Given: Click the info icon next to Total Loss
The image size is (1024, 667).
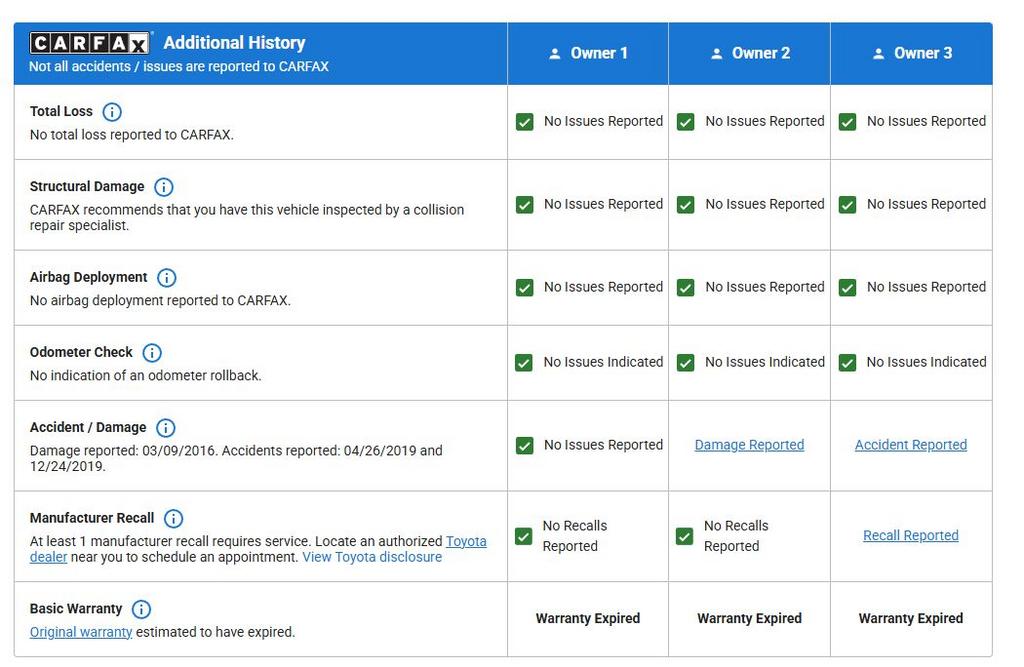Looking at the screenshot, I should point(112,112).
